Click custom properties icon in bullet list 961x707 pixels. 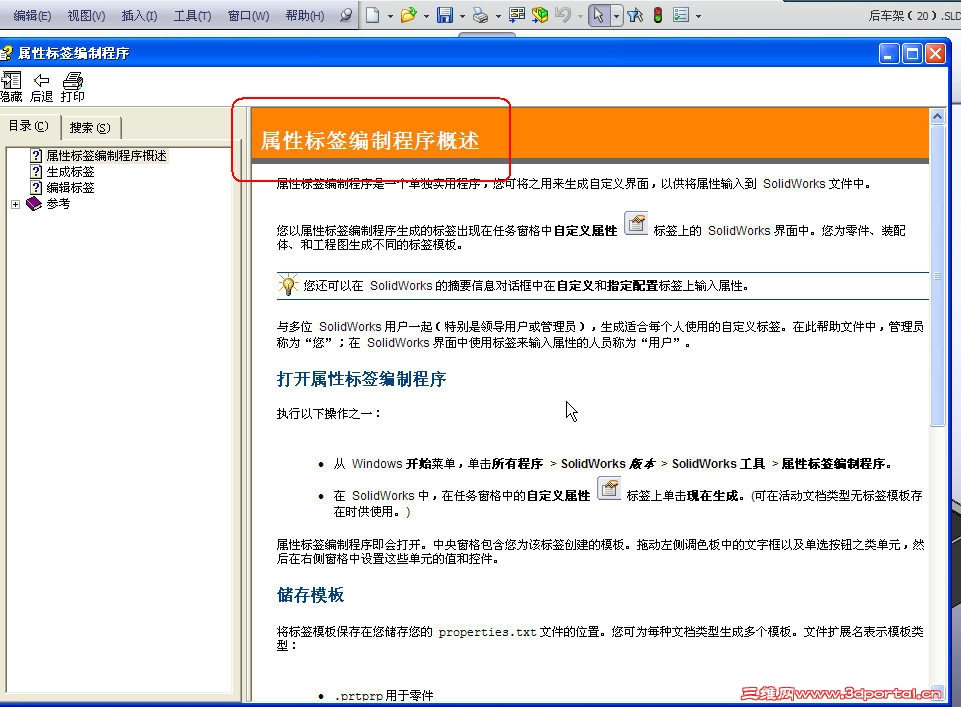point(609,488)
